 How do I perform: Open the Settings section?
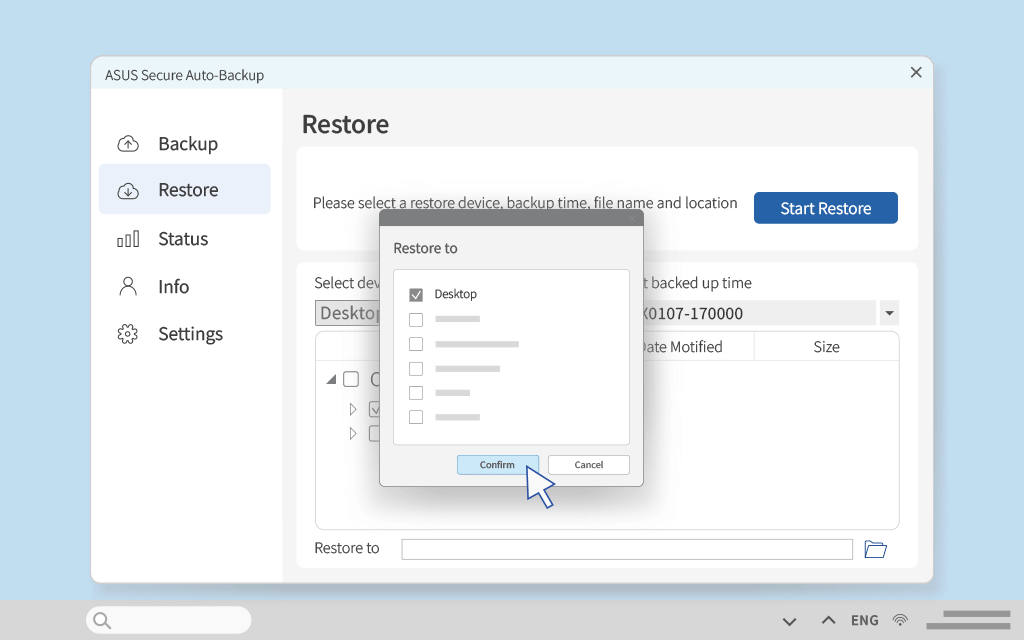click(185, 334)
